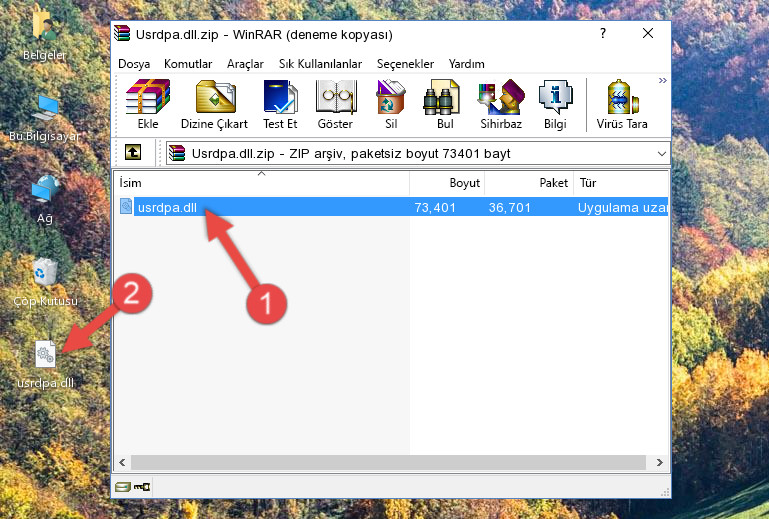Click the 73,401 size value
The image size is (769, 519).
click(435, 208)
